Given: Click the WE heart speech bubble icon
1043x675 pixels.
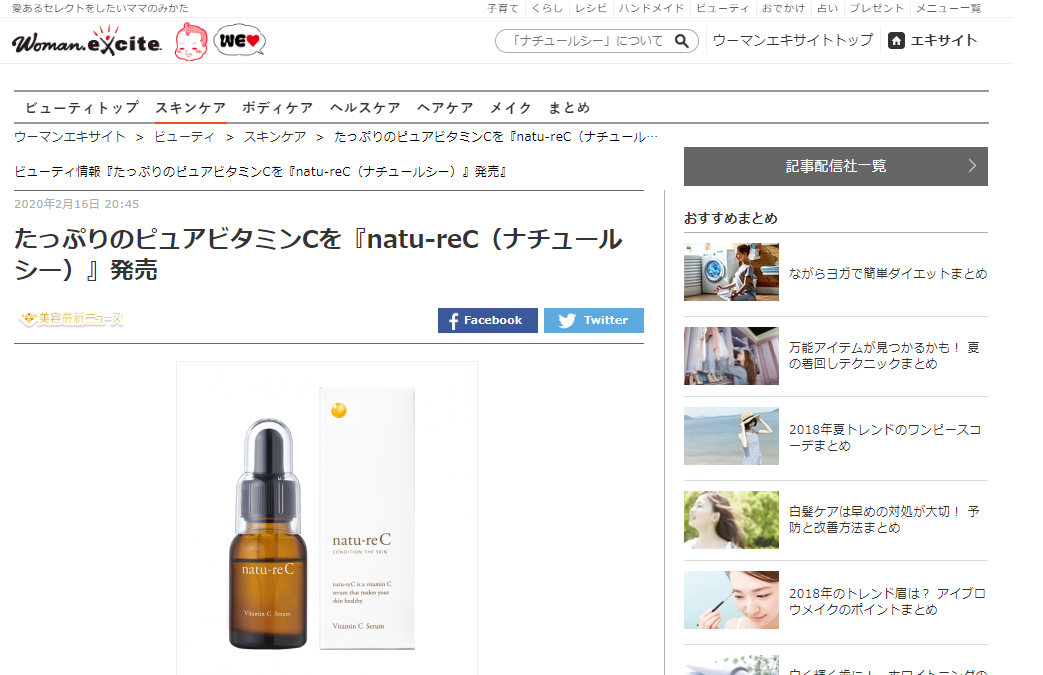Looking at the screenshot, I should point(240,41).
